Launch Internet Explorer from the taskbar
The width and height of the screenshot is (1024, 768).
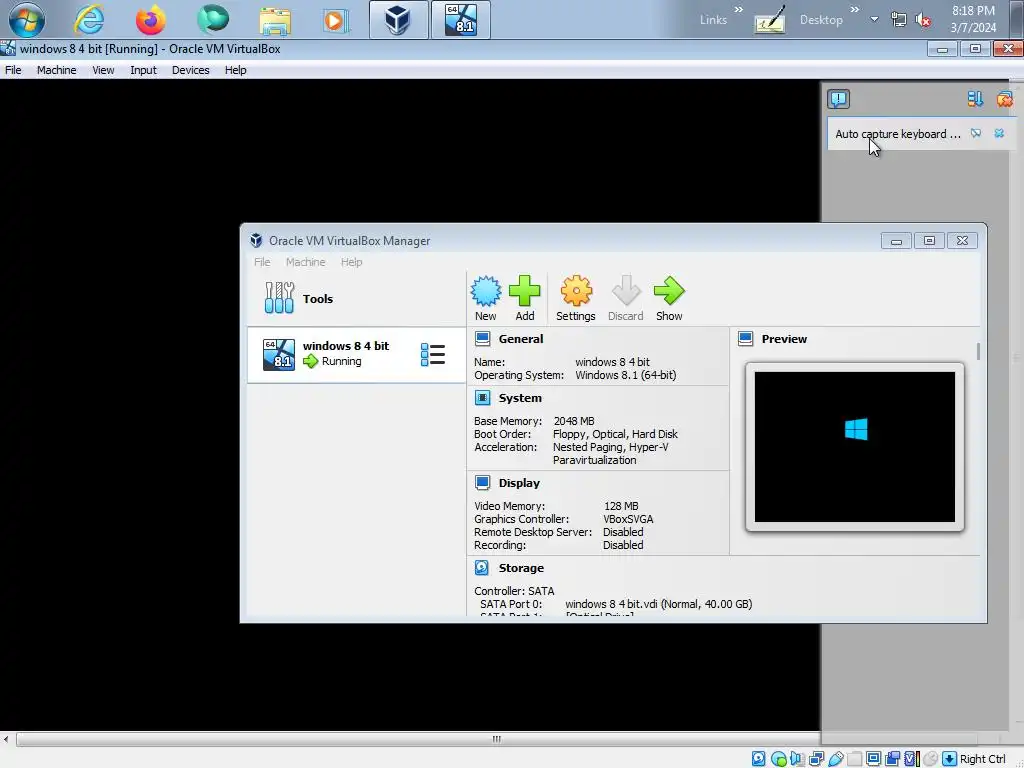pos(89,20)
